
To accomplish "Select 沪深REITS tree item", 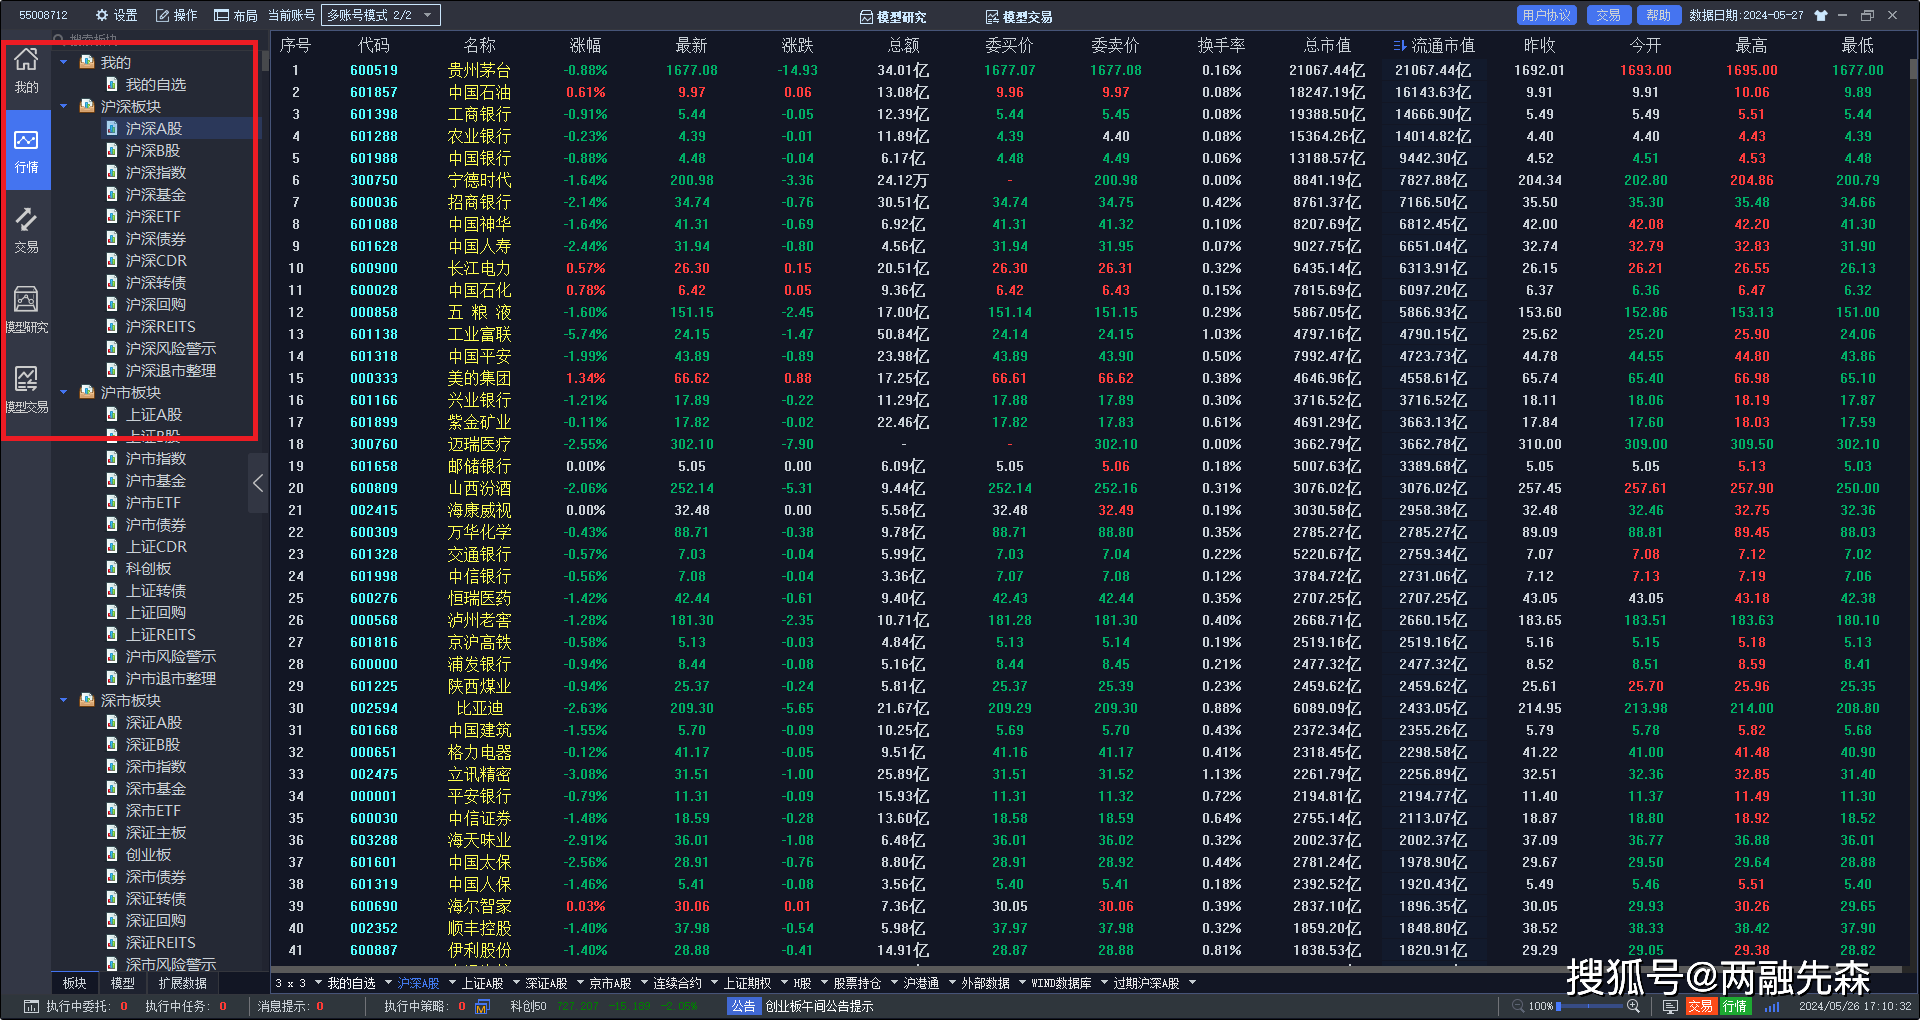I will coord(160,326).
